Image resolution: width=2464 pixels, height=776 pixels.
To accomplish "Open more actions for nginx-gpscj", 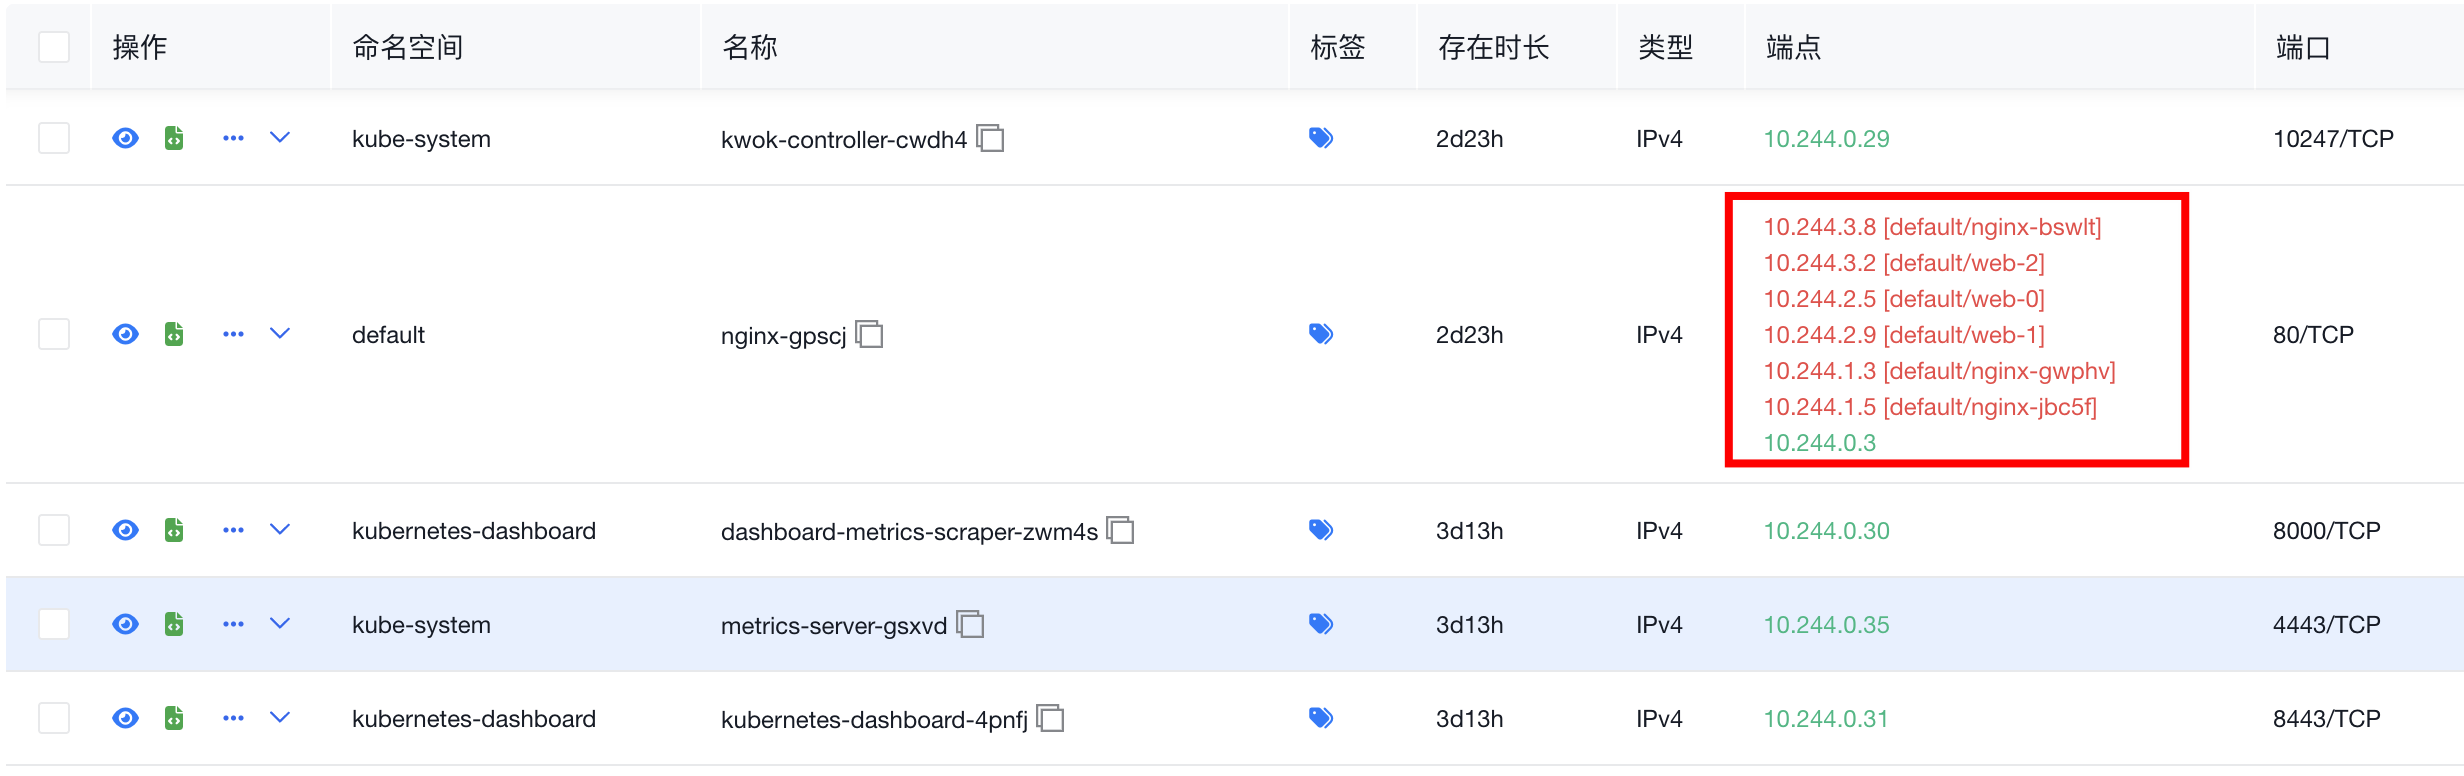I will (x=233, y=334).
